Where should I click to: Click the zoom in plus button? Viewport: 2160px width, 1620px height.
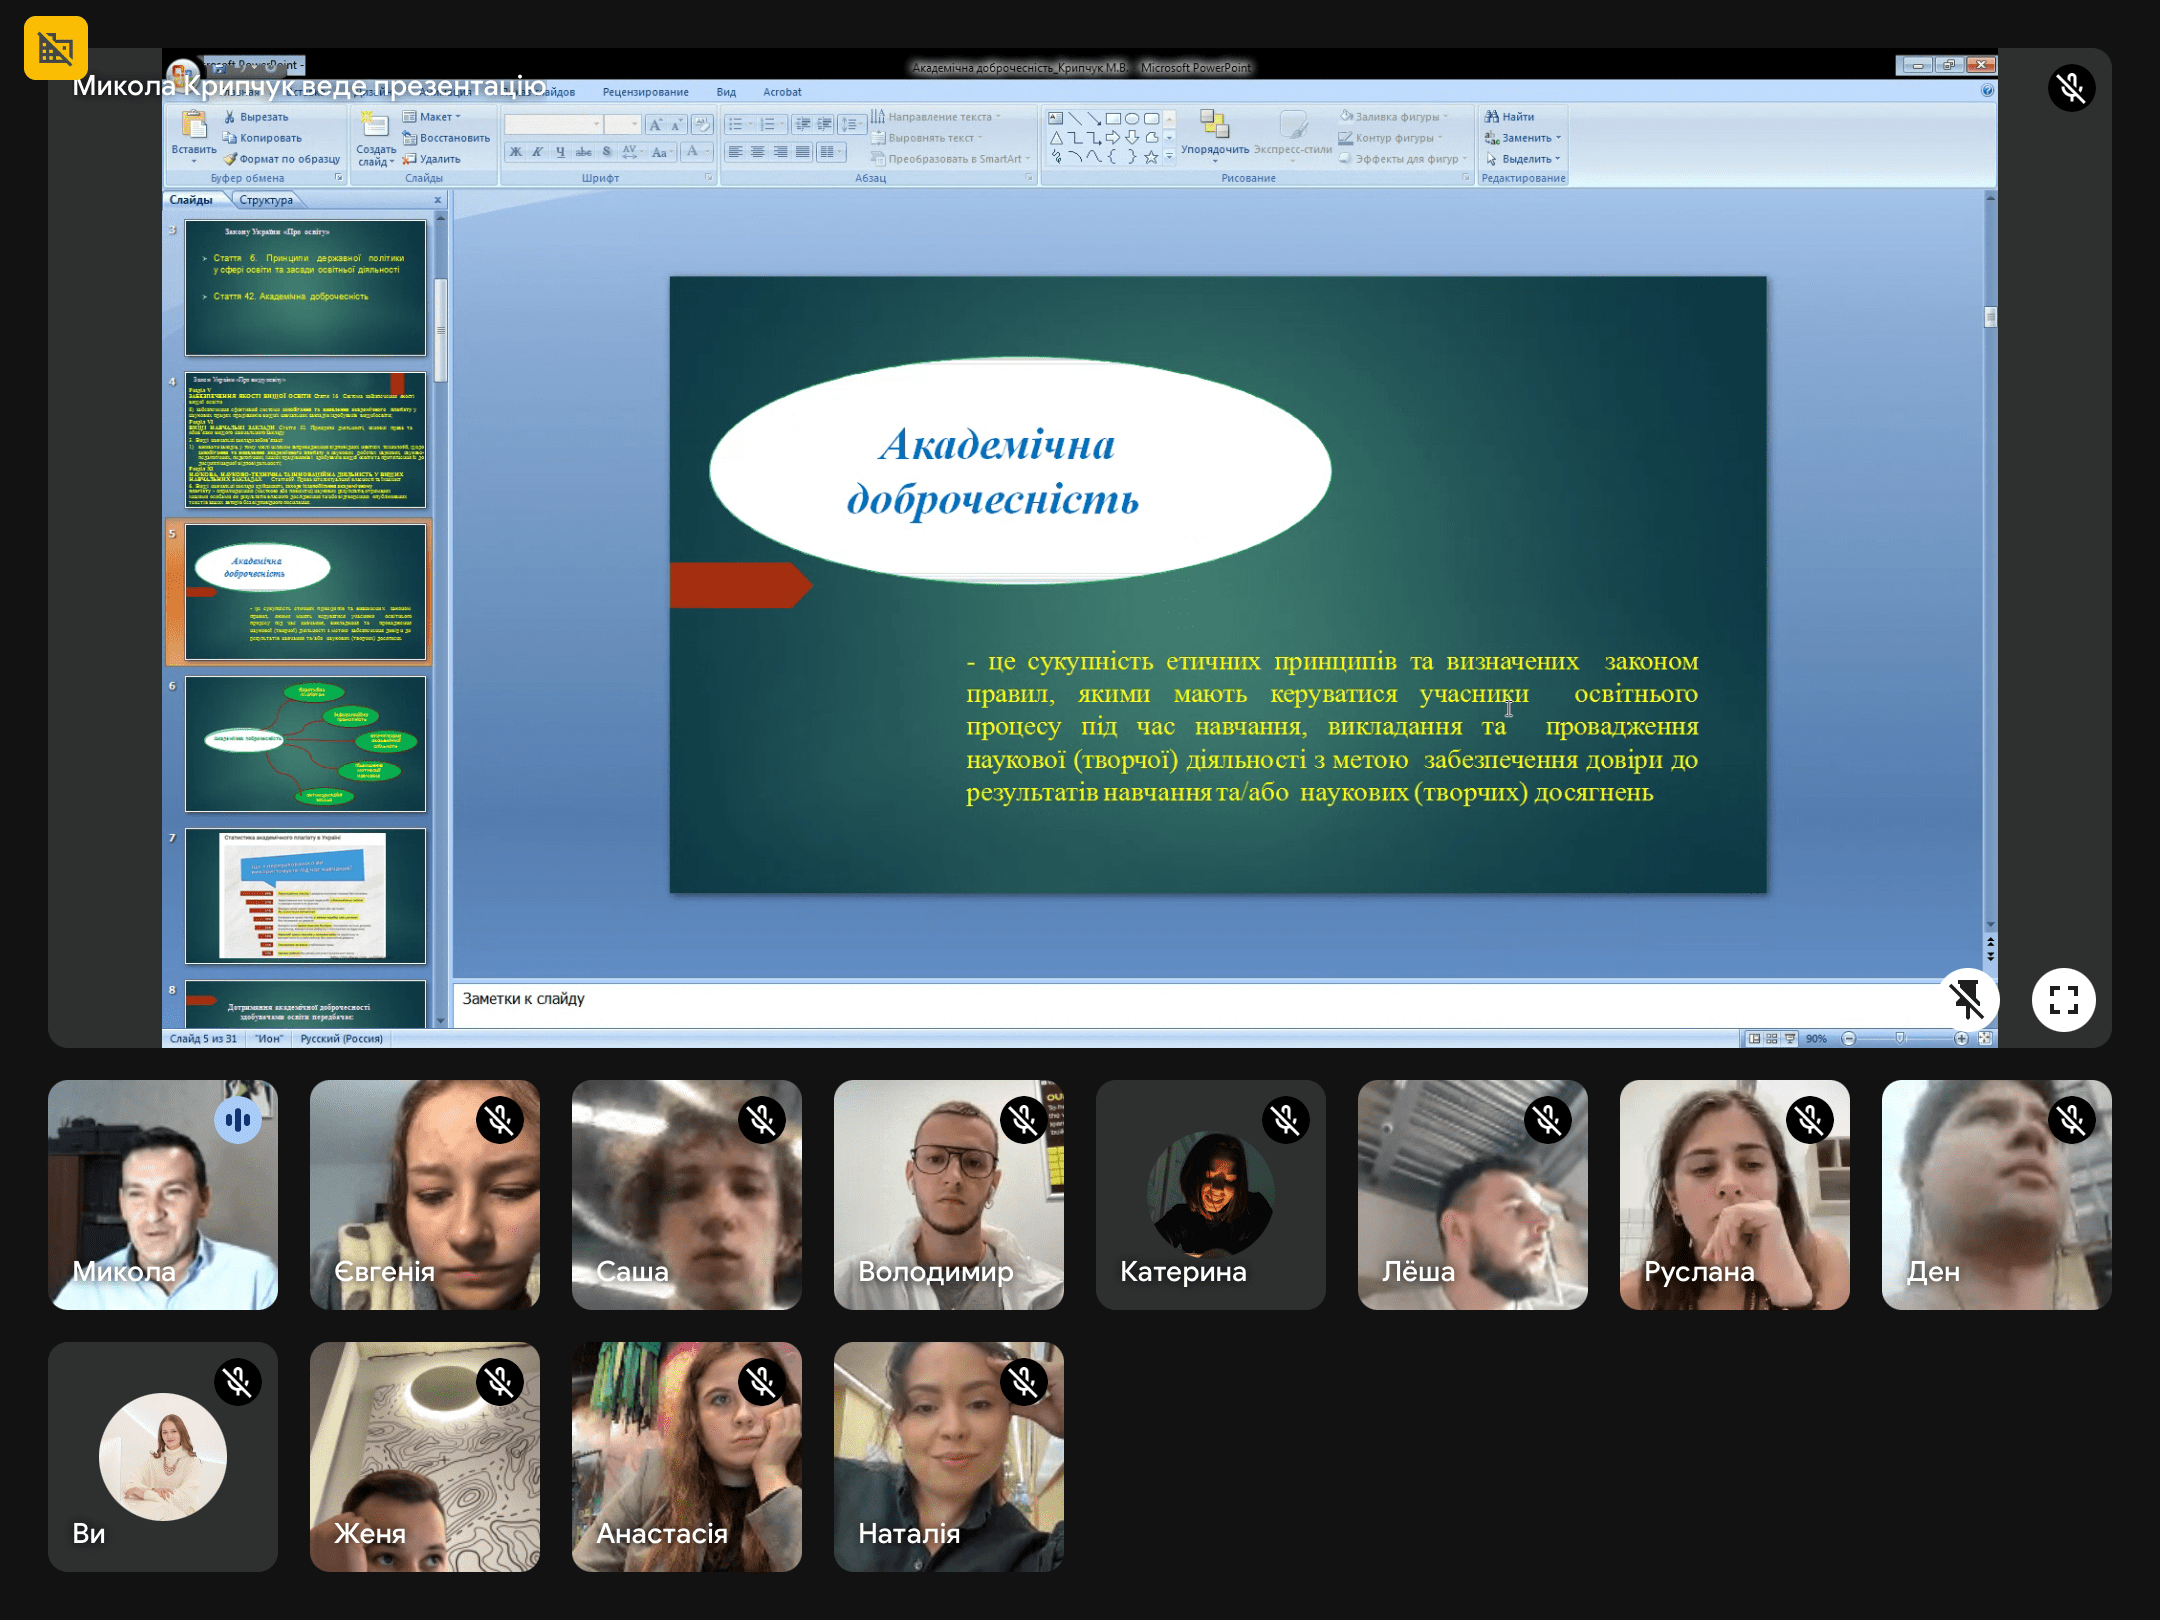click(1961, 1039)
